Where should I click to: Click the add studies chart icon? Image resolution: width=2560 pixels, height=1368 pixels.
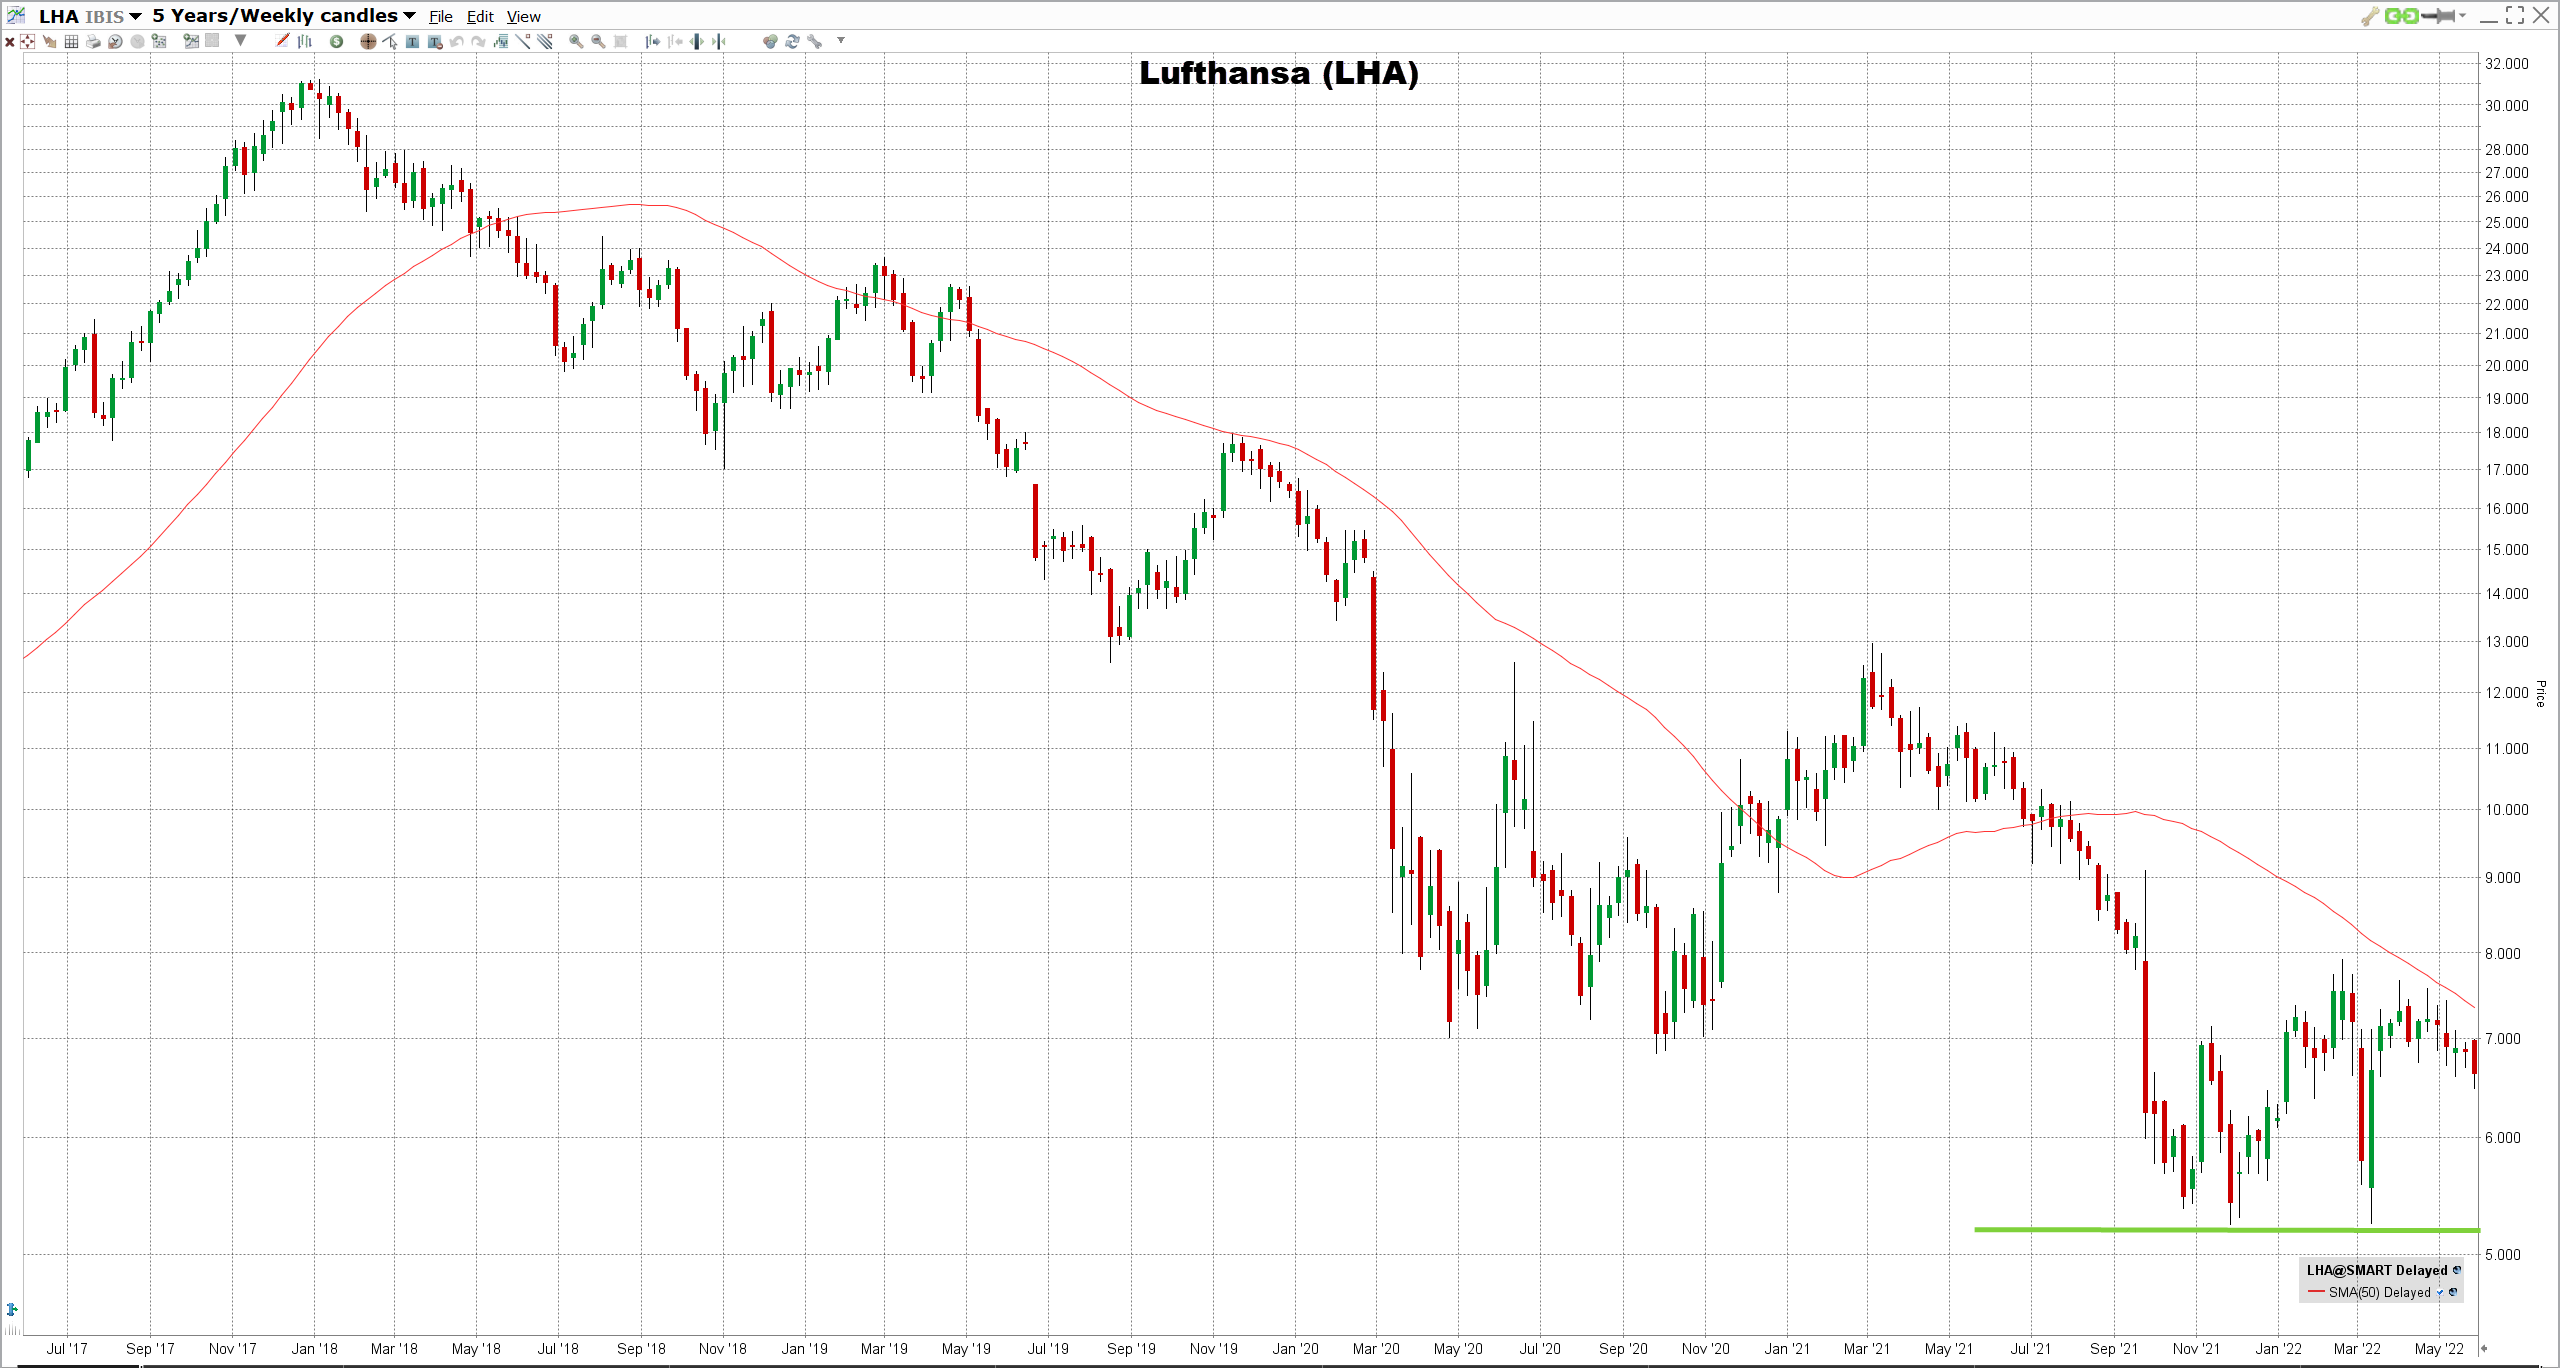[x=159, y=41]
